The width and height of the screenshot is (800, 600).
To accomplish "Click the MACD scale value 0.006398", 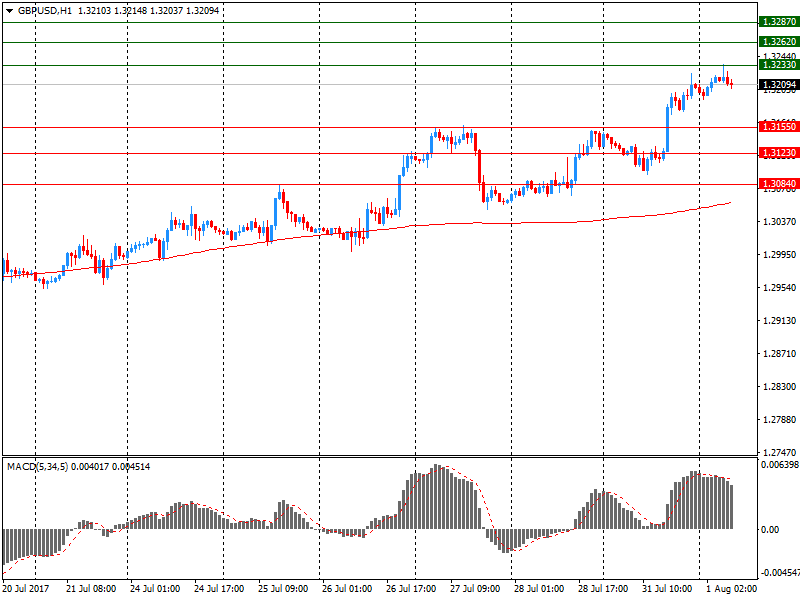I will pyautogui.click(x=780, y=465).
